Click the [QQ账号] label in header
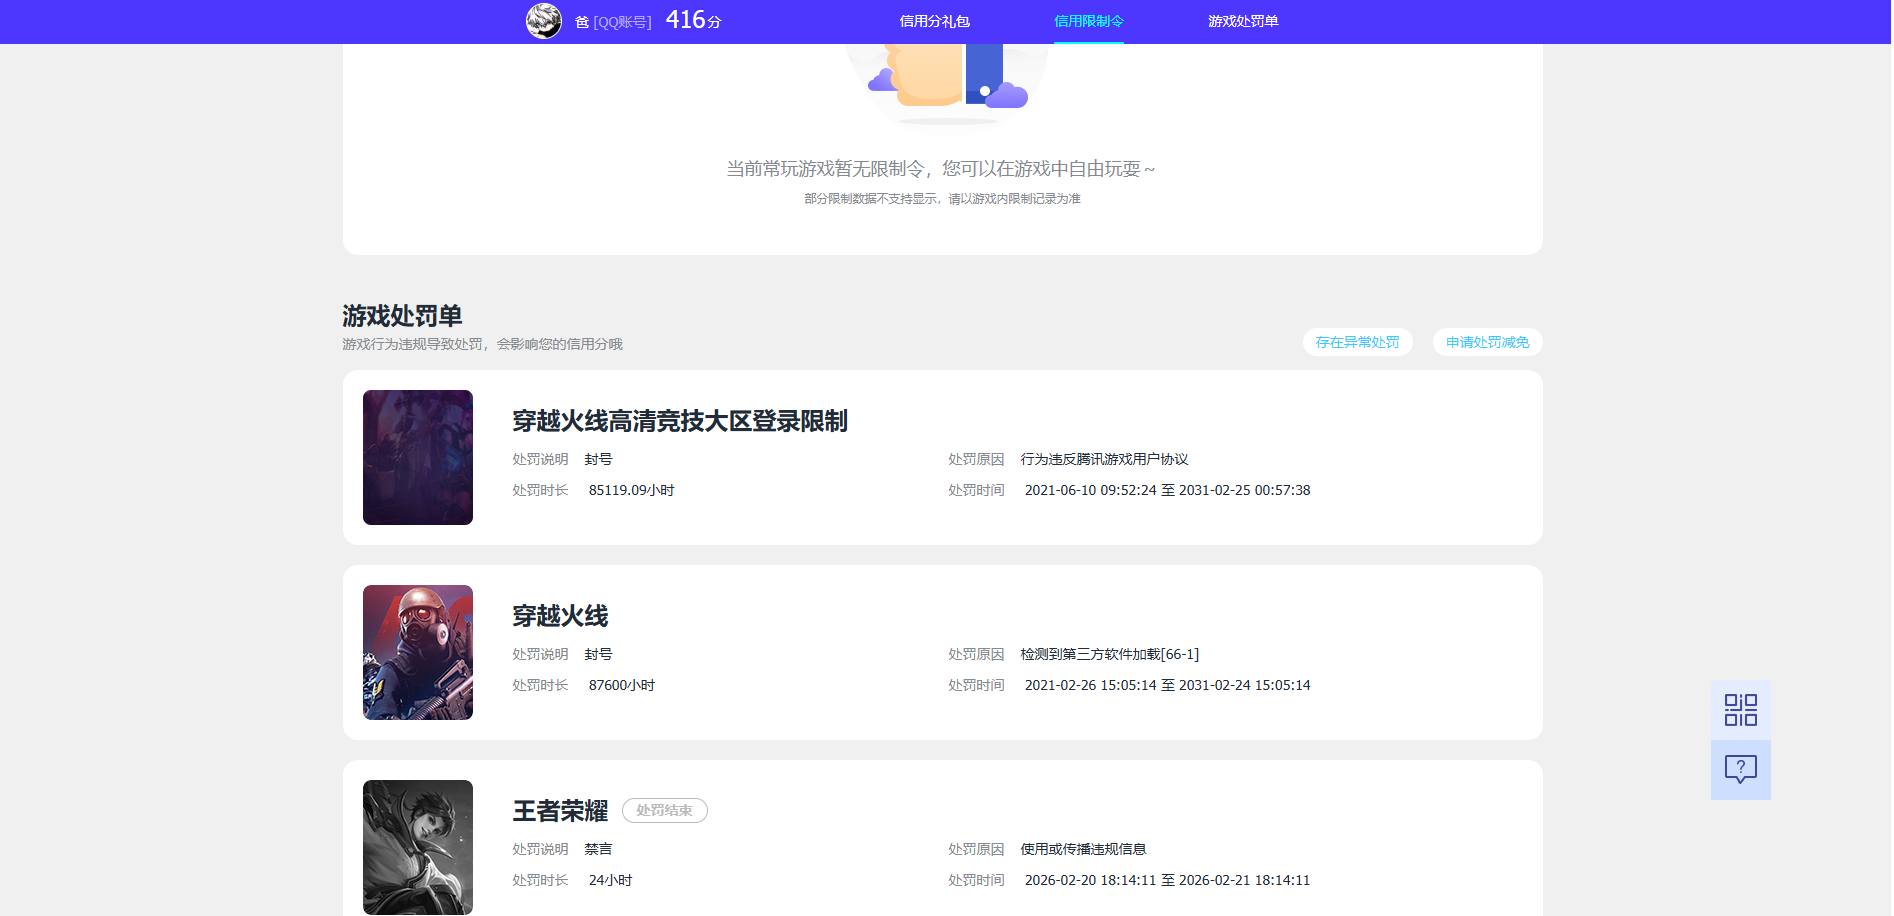This screenshot has width=1894, height=916. [622, 22]
